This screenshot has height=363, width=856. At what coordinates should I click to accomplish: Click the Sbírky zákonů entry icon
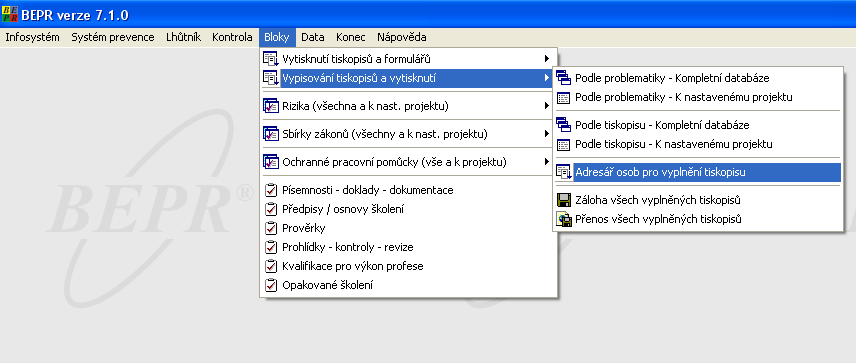pyautogui.click(x=271, y=134)
